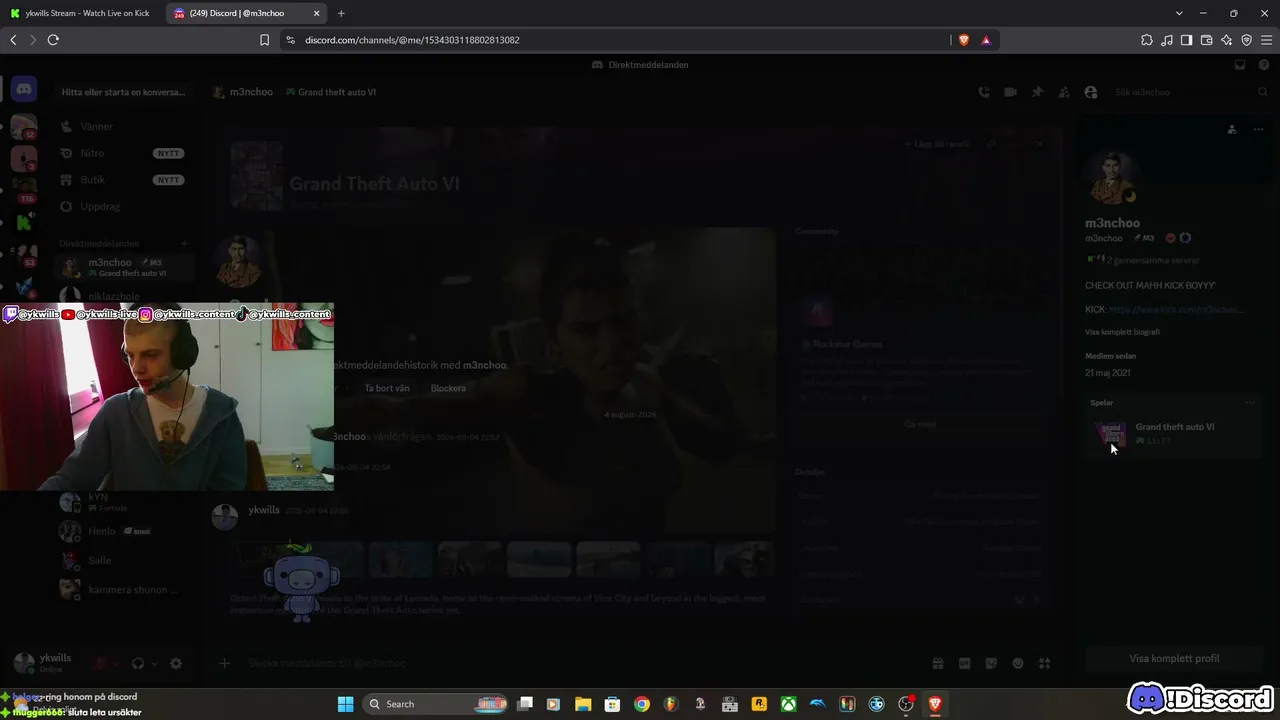Open the Salle direct message

tap(122, 560)
